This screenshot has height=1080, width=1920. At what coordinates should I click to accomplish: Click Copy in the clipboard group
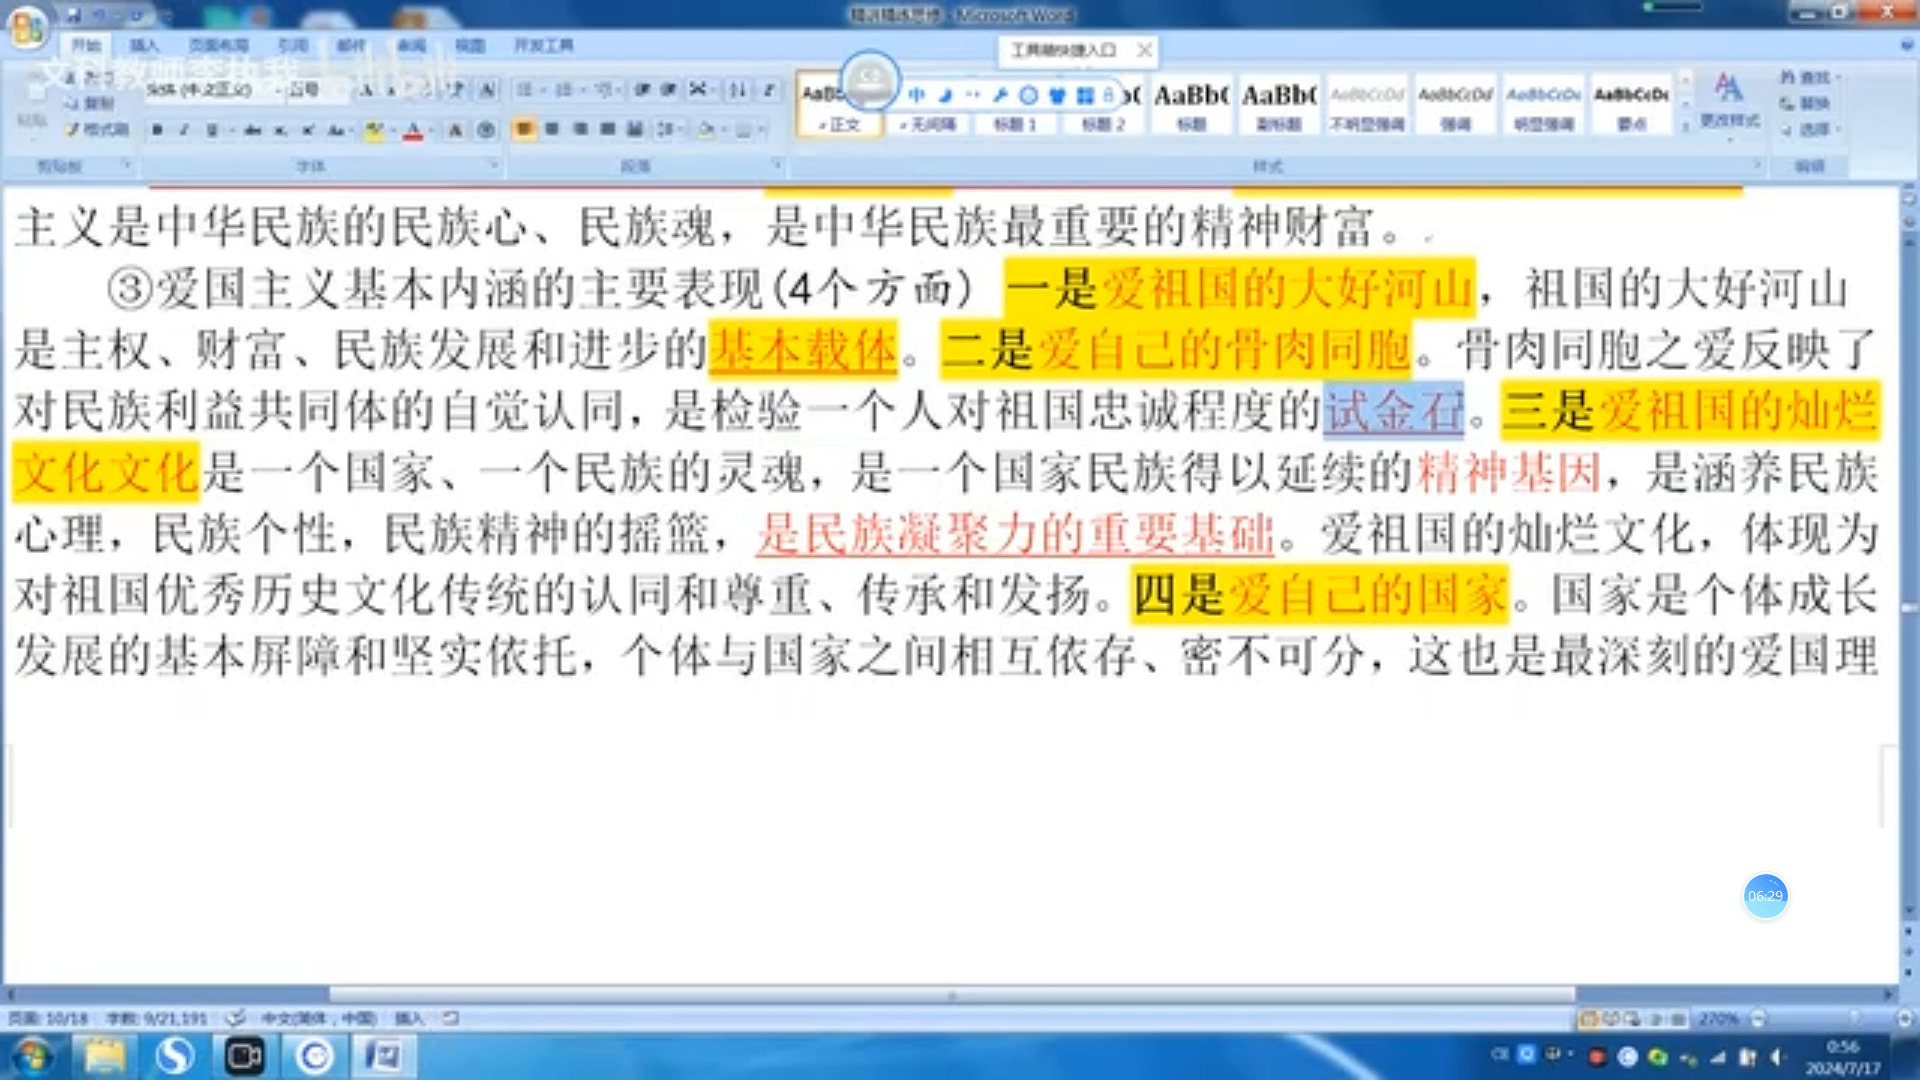[x=90, y=103]
